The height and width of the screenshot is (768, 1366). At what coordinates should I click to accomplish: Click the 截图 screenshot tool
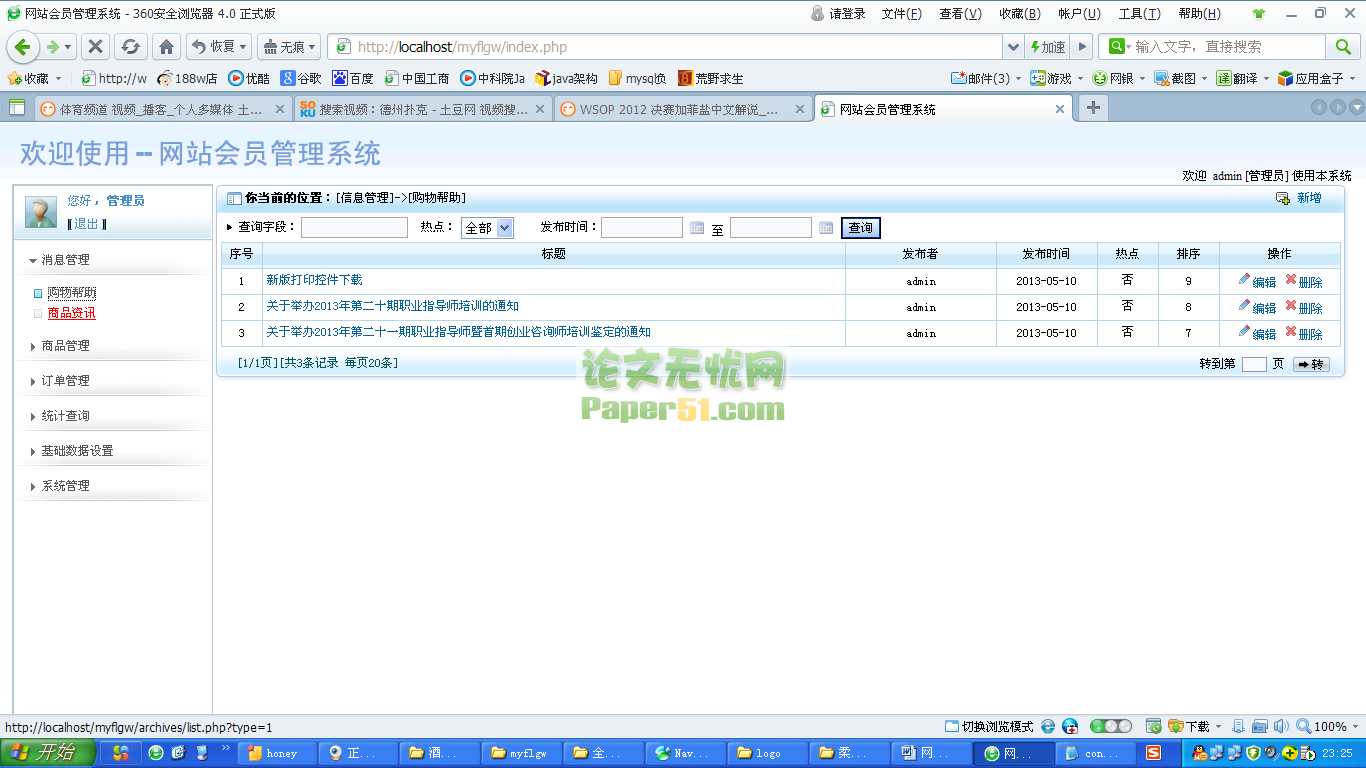click(1181, 78)
